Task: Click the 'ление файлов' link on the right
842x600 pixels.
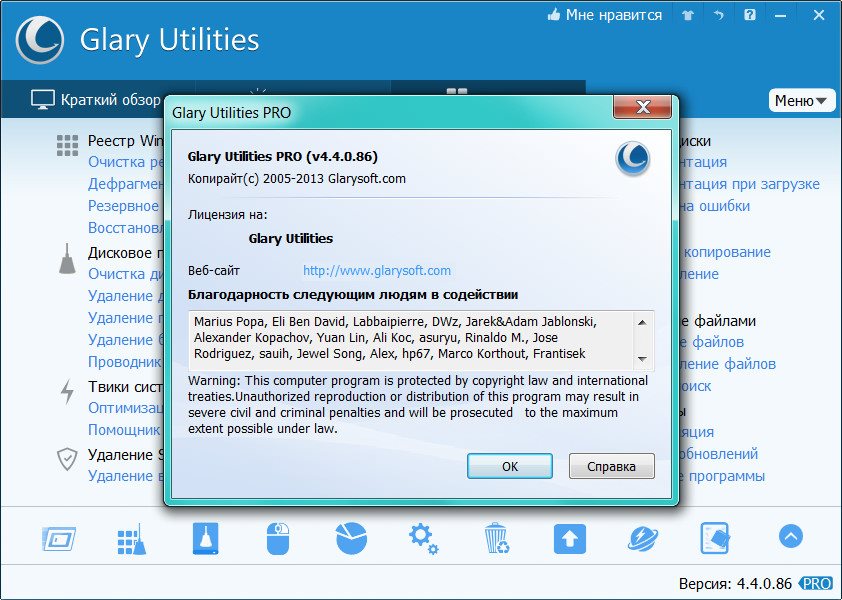Action: point(728,364)
